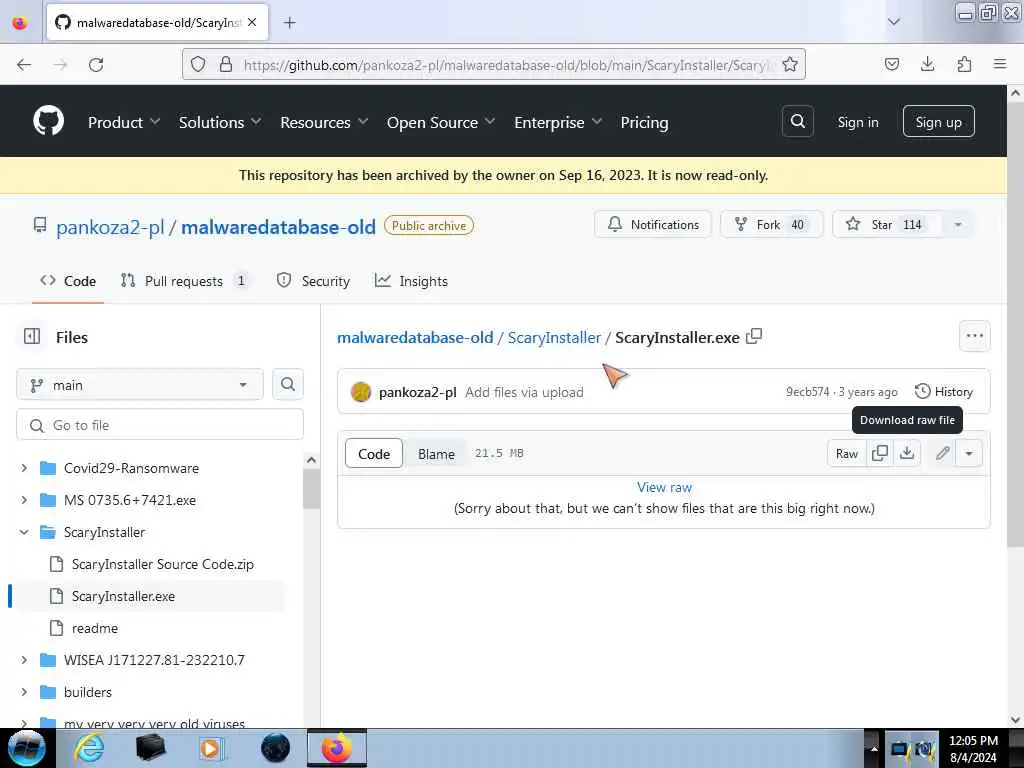Open Notifications button

pos(652,225)
